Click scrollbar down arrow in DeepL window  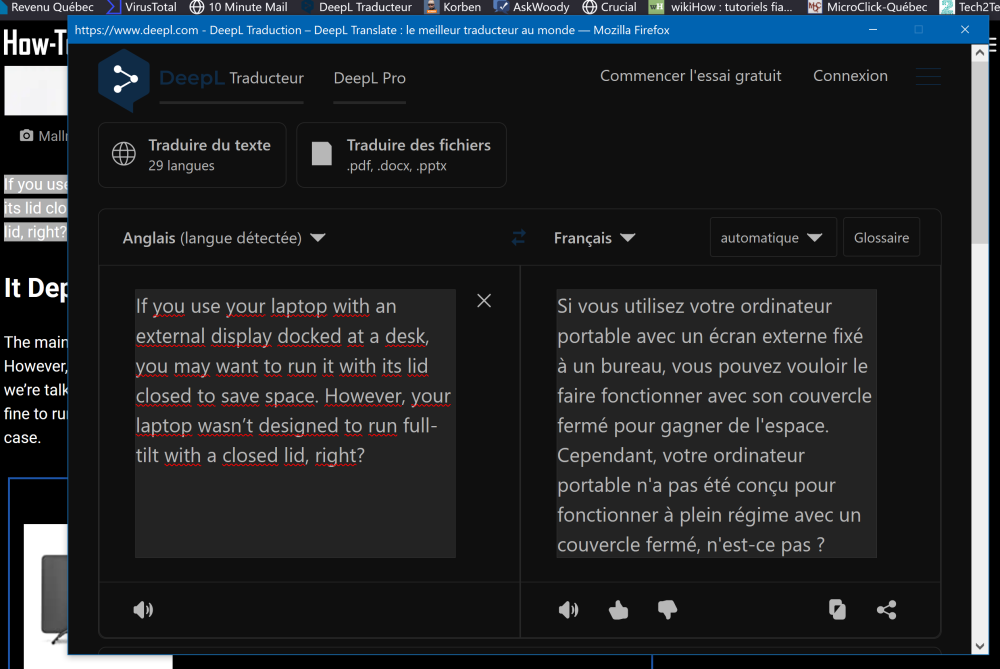980,646
